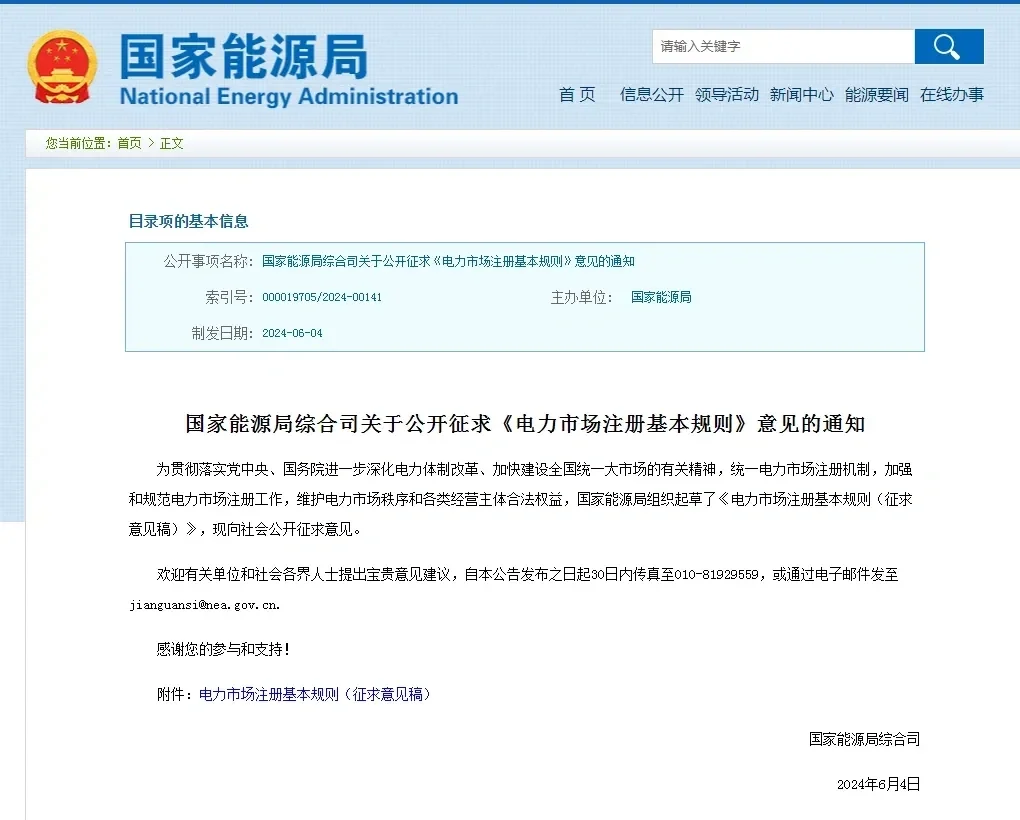
Task: Click 首页 in the breadcrumb trail
Action: (131, 143)
